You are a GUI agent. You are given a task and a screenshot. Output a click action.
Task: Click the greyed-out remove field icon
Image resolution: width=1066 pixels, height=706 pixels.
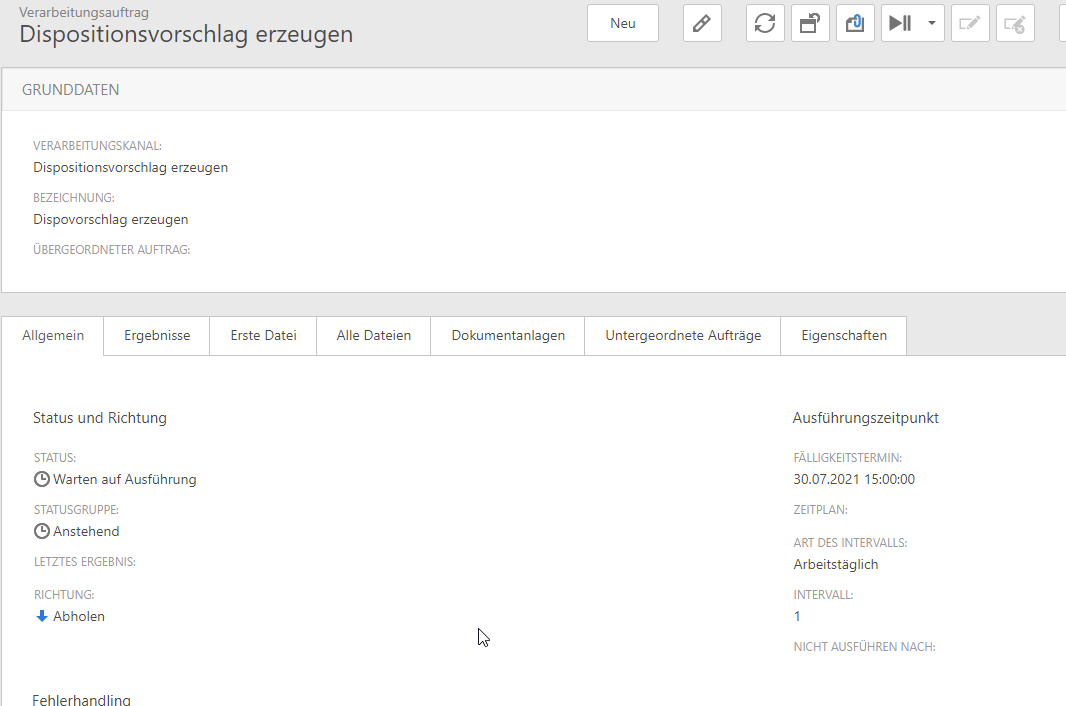click(x=1015, y=23)
